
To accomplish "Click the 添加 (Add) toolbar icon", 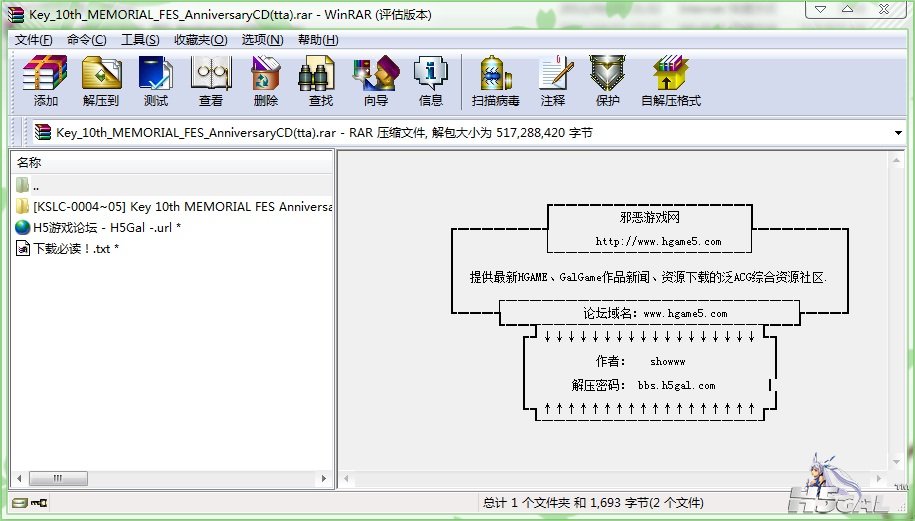I will pyautogui.click(x=45, y=81).
